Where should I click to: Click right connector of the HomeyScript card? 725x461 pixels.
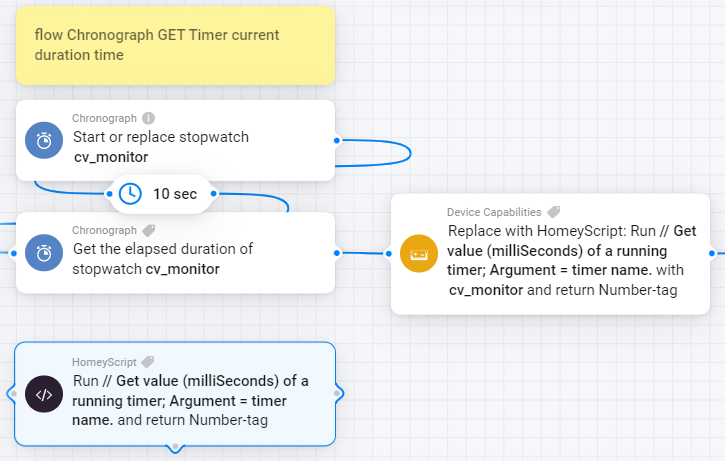tap(337, 394)
